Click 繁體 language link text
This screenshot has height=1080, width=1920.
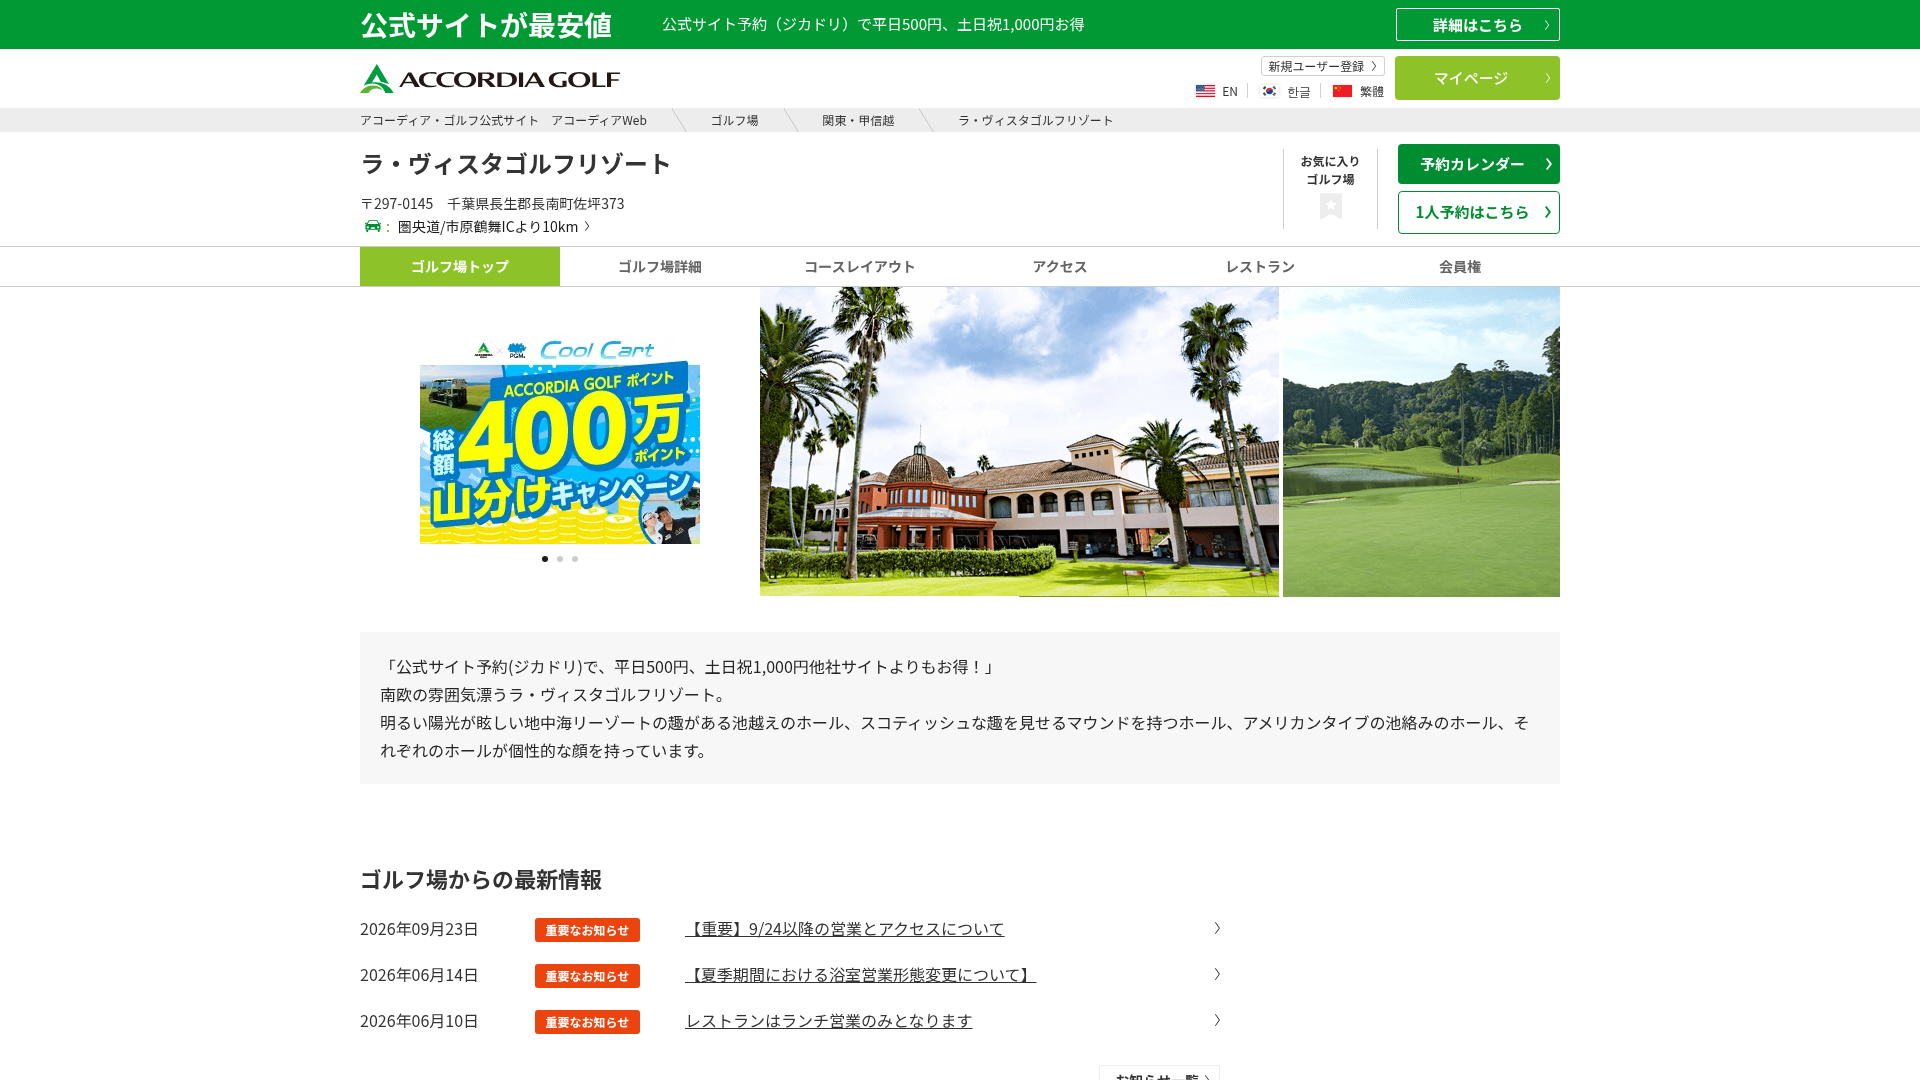point(1371,92)
